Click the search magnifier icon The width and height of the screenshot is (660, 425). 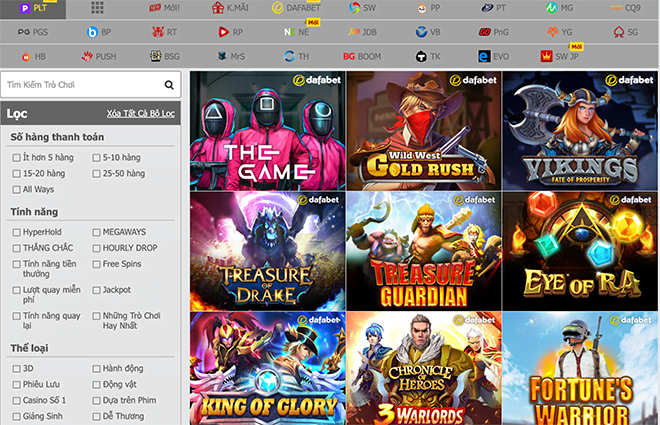[x=170, y=85]
